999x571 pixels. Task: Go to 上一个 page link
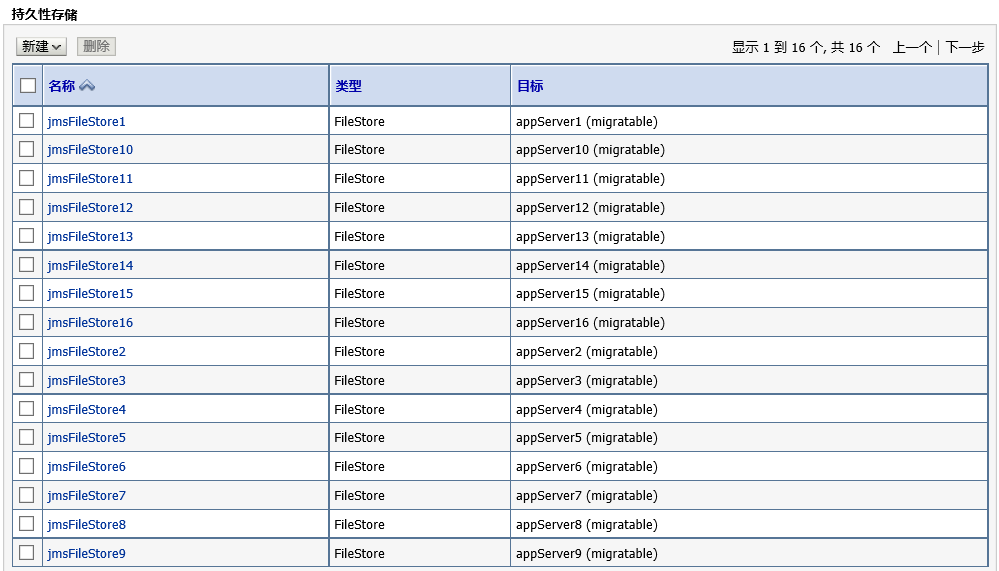pyautogui.click(x=912, y=47)
